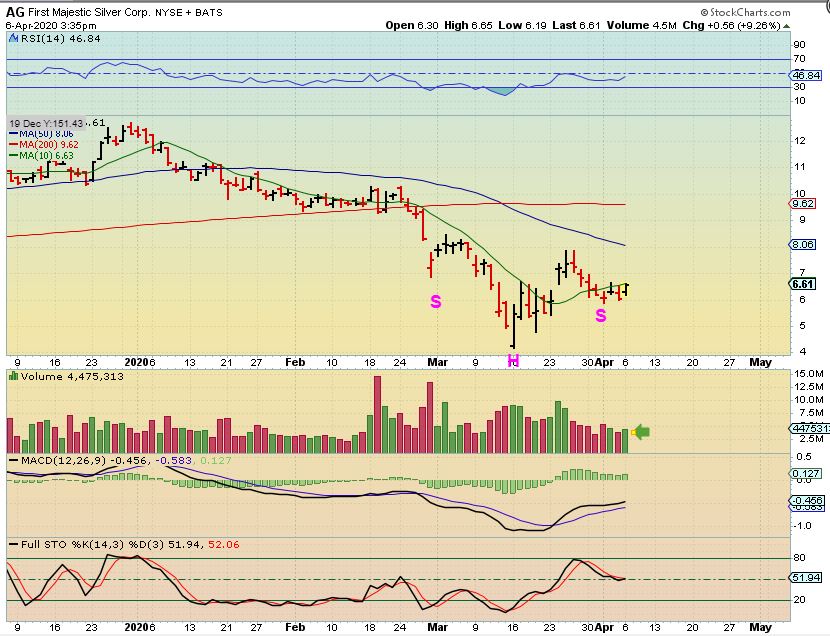The image size is (830, 636).
Task: Click the 0.127 tag on MACD right axis
Action: 806,474
